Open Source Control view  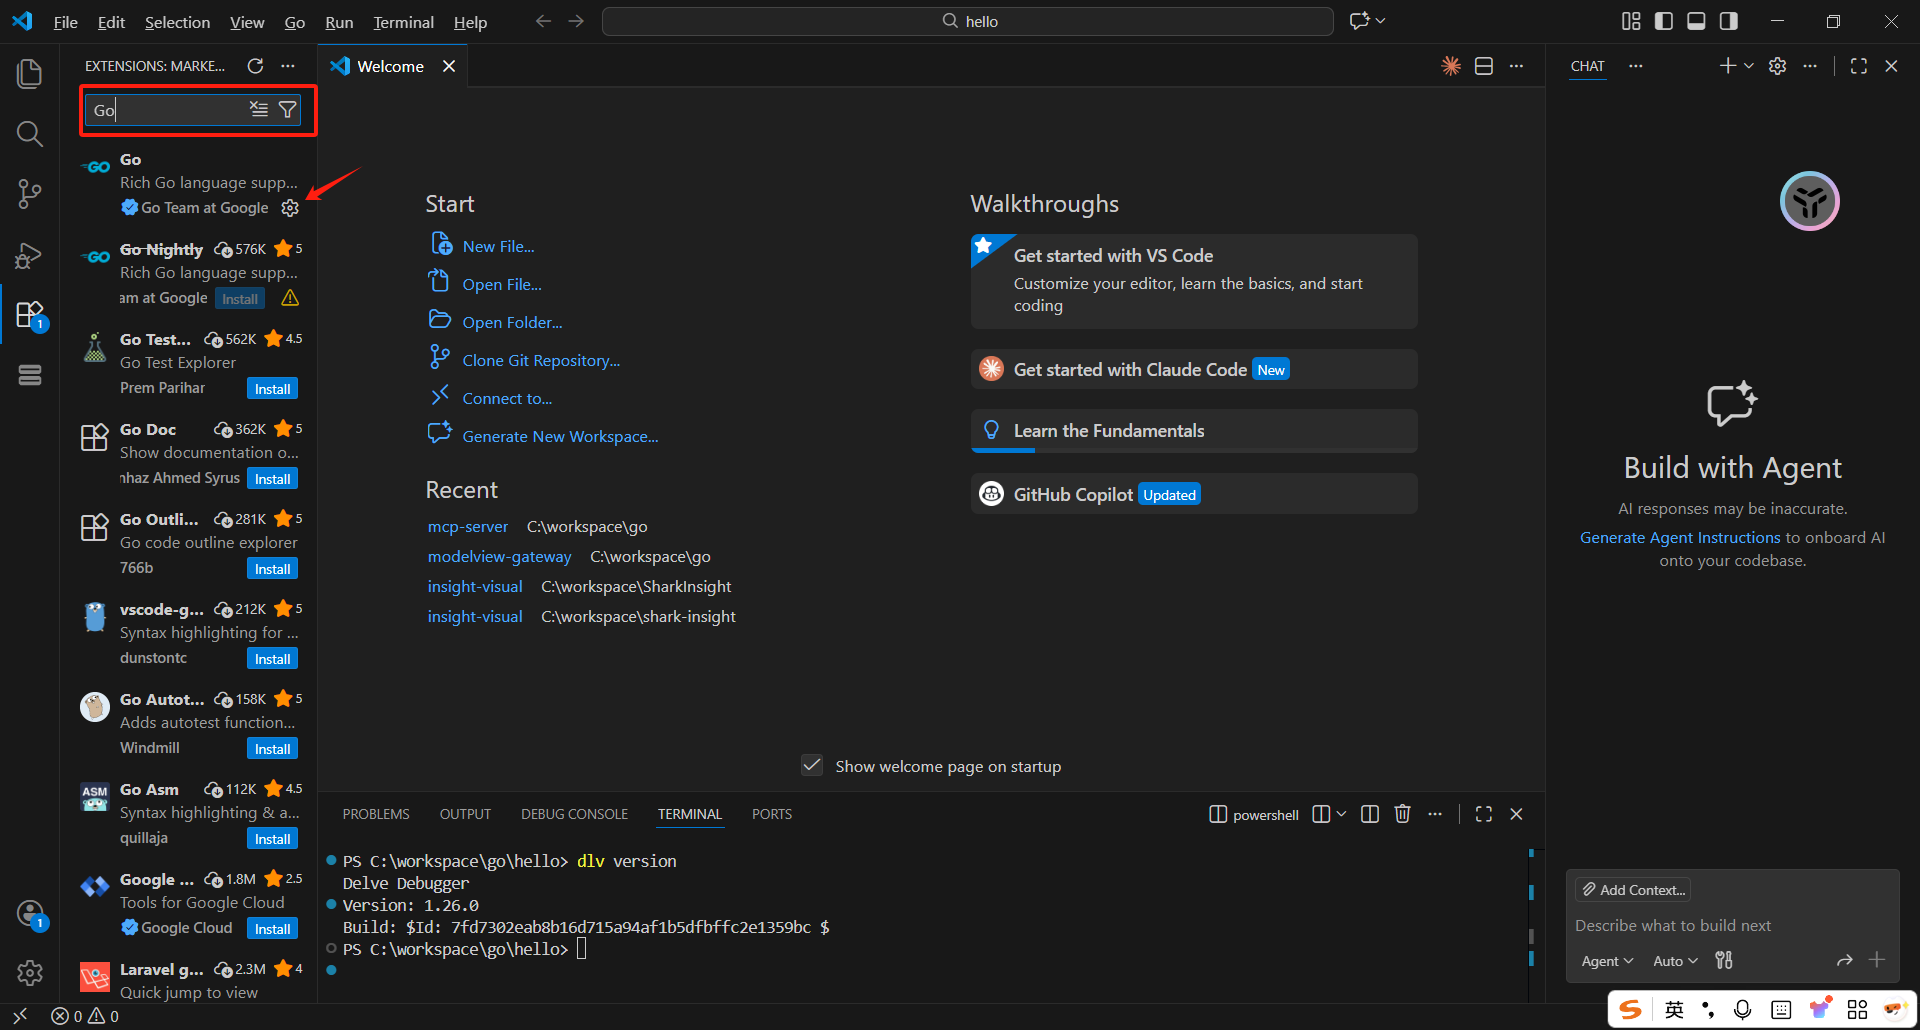click(30, 194)
